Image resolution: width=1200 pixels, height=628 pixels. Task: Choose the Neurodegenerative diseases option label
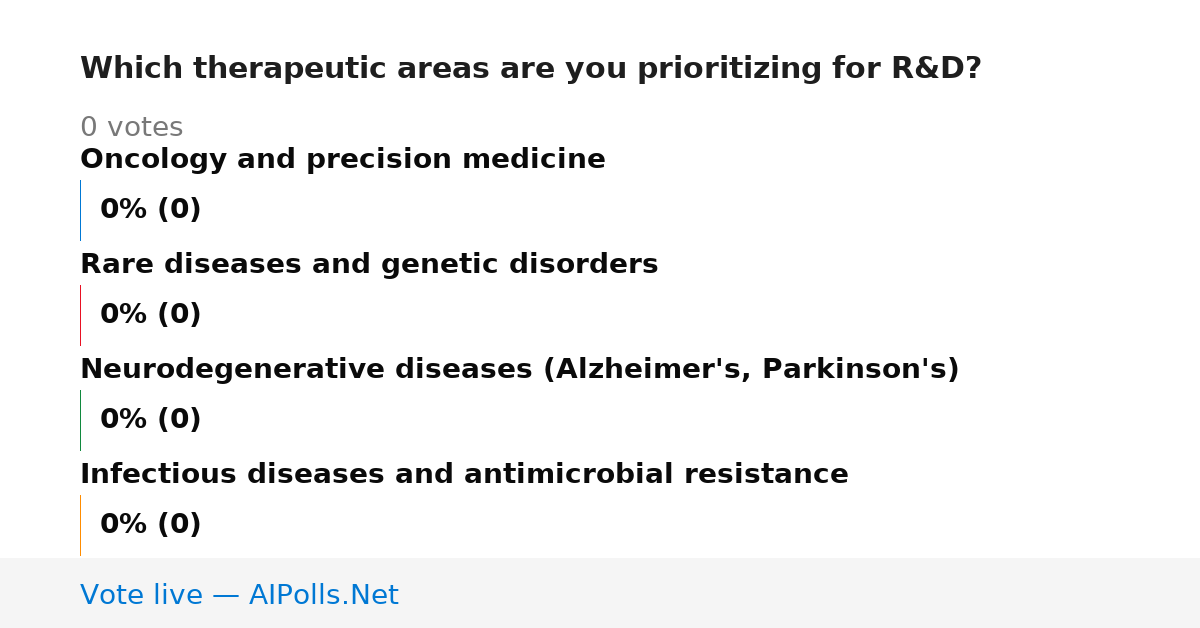click(520, 370)
